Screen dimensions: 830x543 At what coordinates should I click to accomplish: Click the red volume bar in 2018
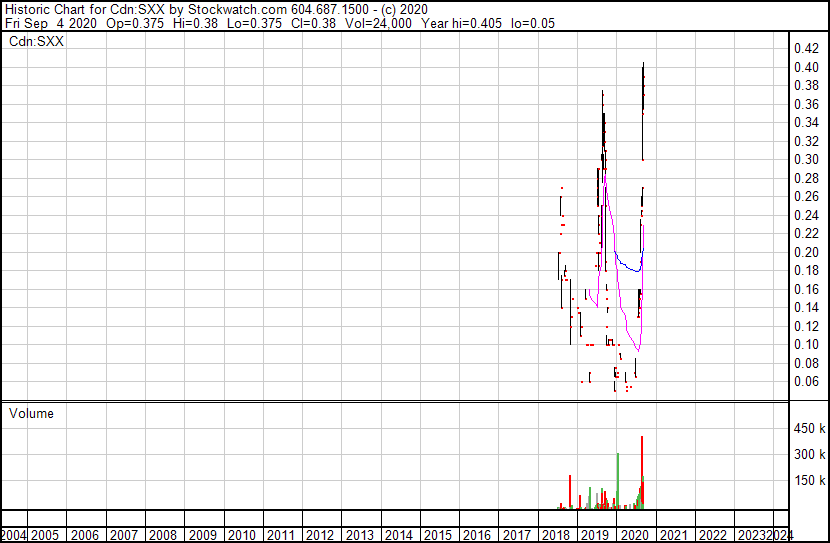(570, 492)
